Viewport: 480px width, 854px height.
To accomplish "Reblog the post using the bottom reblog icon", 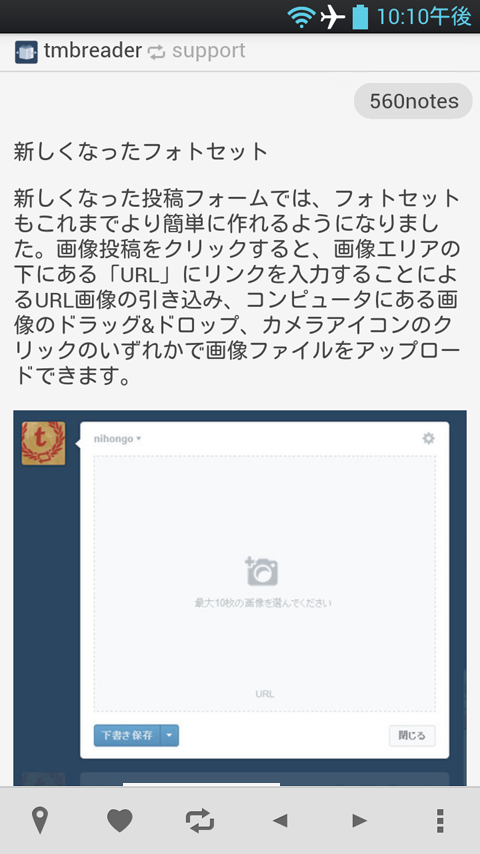I will coord(200,820).
